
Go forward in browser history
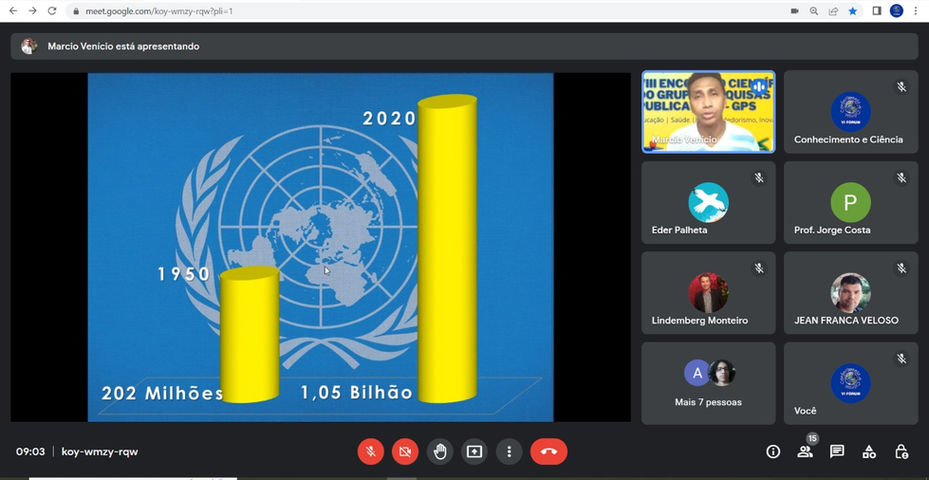pos(33,11)
